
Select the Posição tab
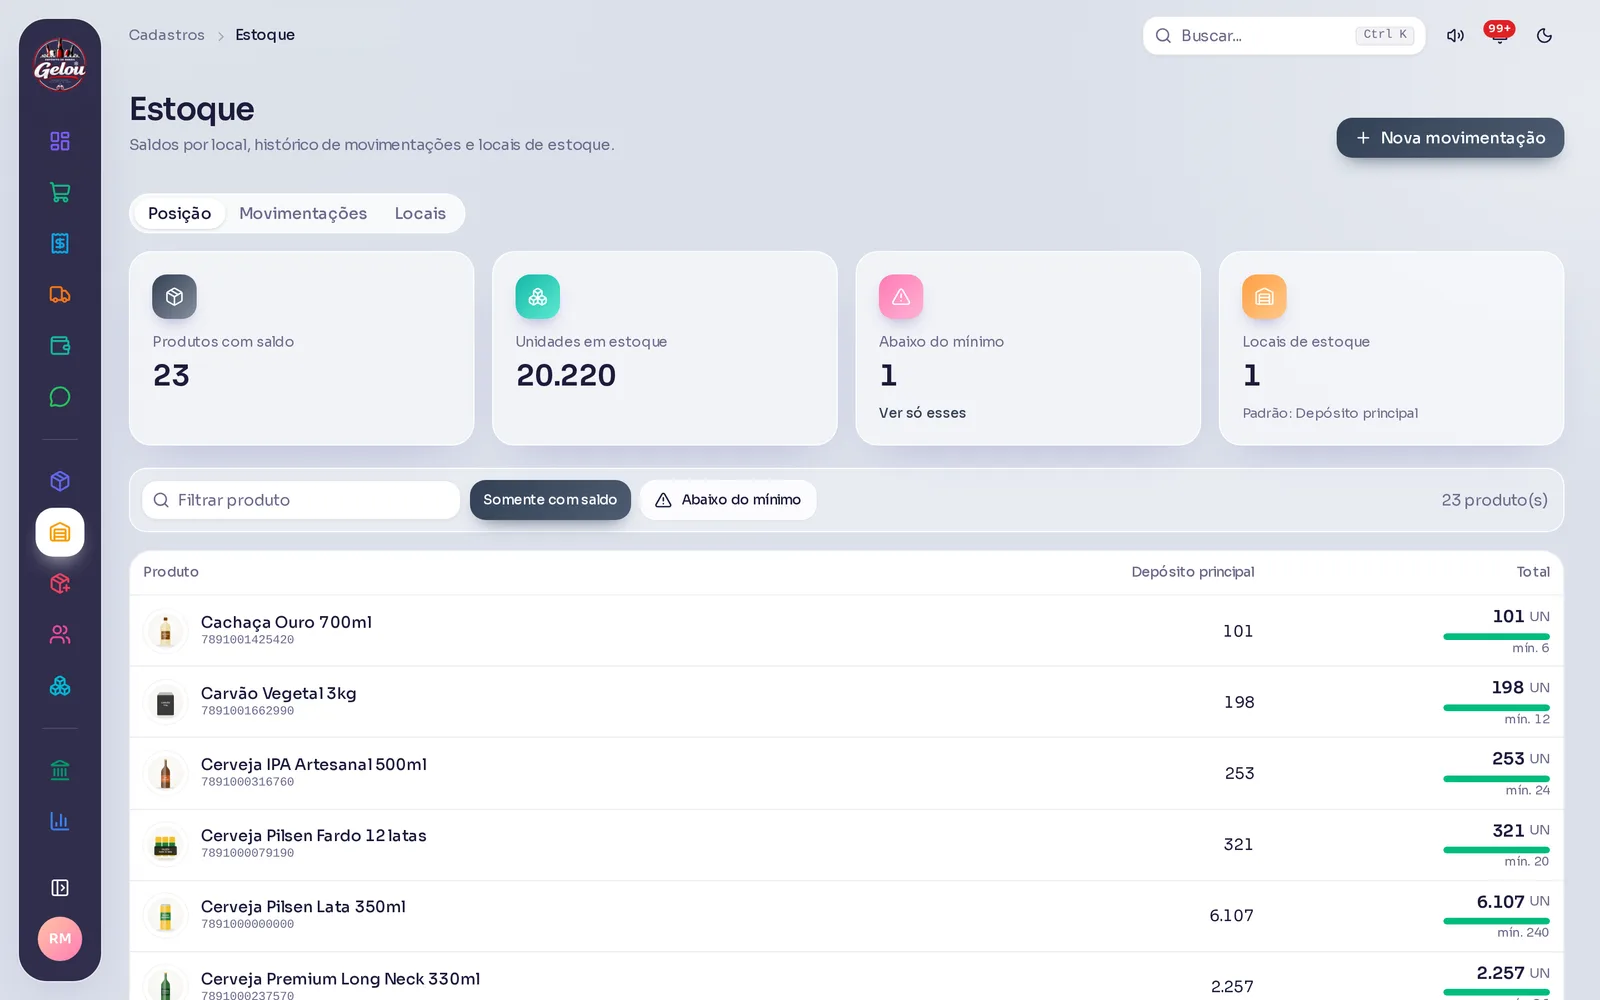(180, 213)
